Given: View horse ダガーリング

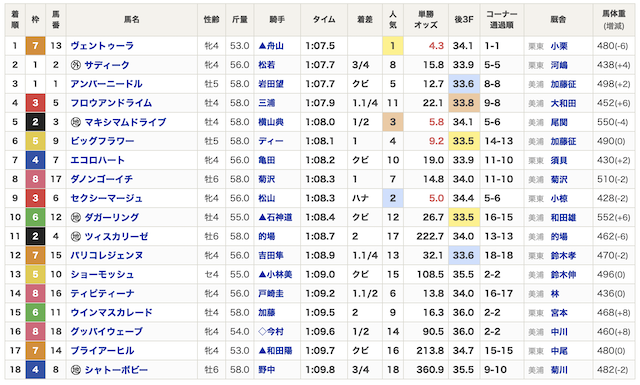Looking at the screenshot, I should 111,217.
